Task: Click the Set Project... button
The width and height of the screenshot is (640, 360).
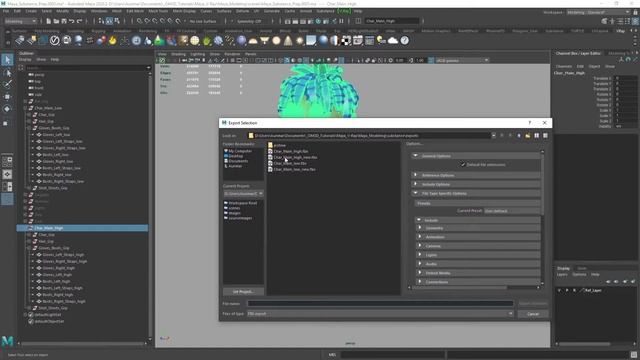Action: pos(243,291)
